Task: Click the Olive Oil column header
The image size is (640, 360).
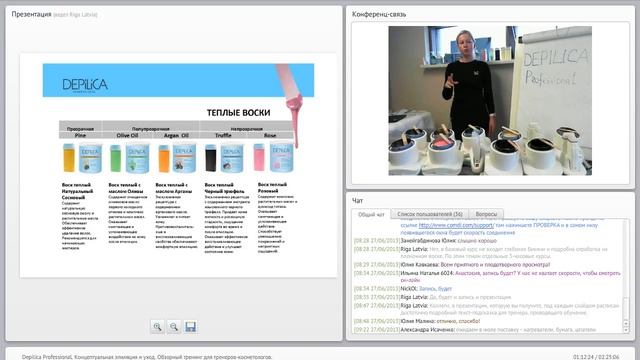Action: click(x=127, y=135)
